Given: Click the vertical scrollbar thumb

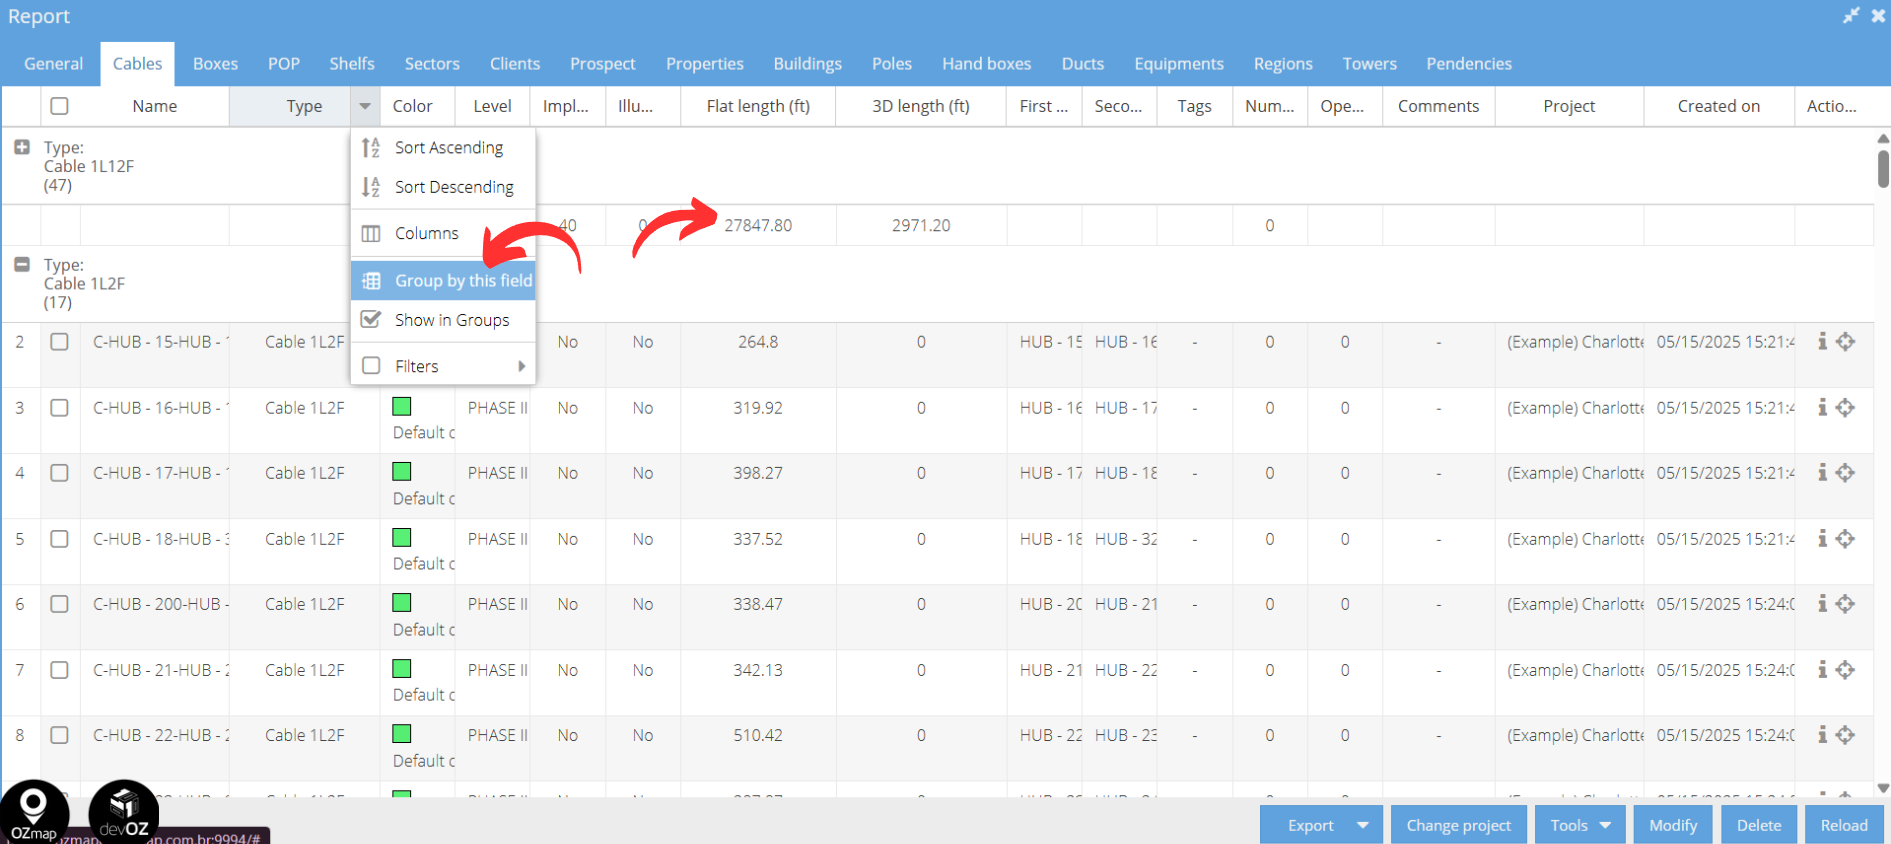Looking at the screenshot, I should tap(1883, 168).
